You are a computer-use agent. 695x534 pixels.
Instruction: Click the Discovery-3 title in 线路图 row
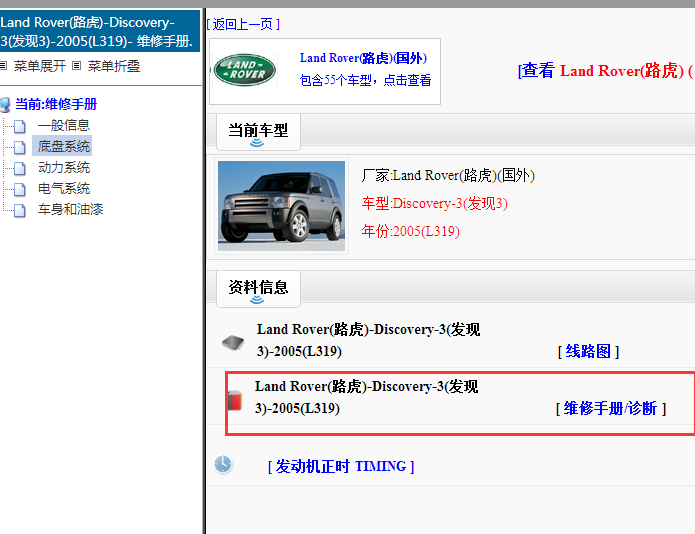pyautogui.click(x=368, y=340)
